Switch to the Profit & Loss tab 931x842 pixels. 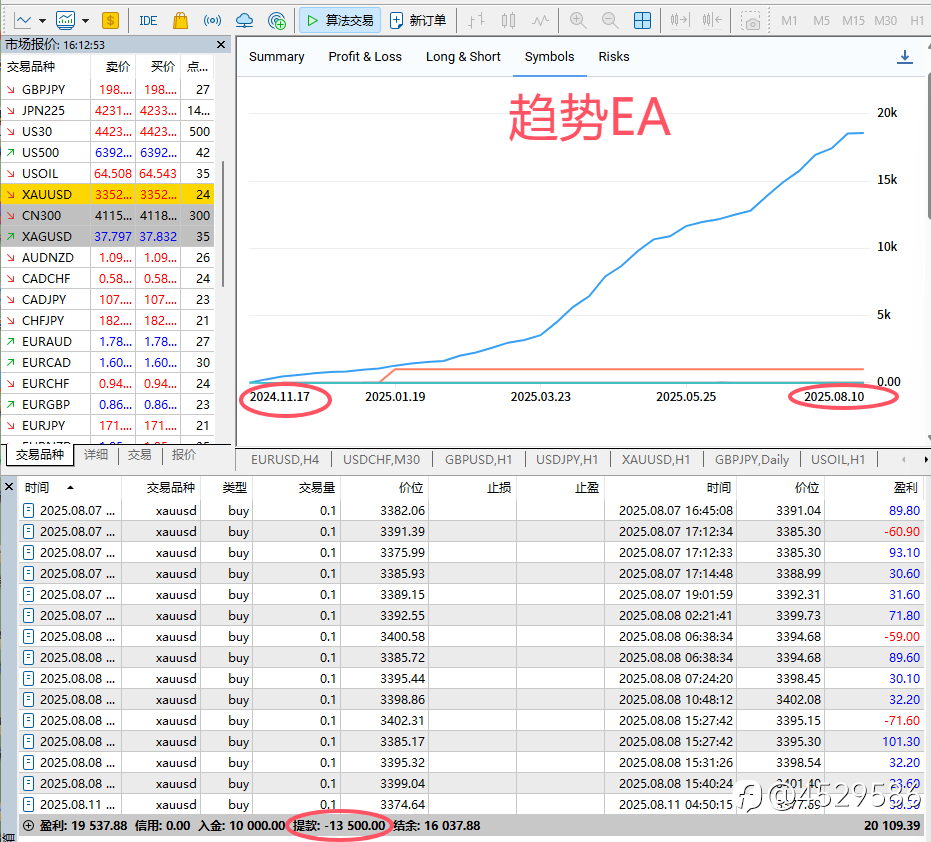[365, 57]
